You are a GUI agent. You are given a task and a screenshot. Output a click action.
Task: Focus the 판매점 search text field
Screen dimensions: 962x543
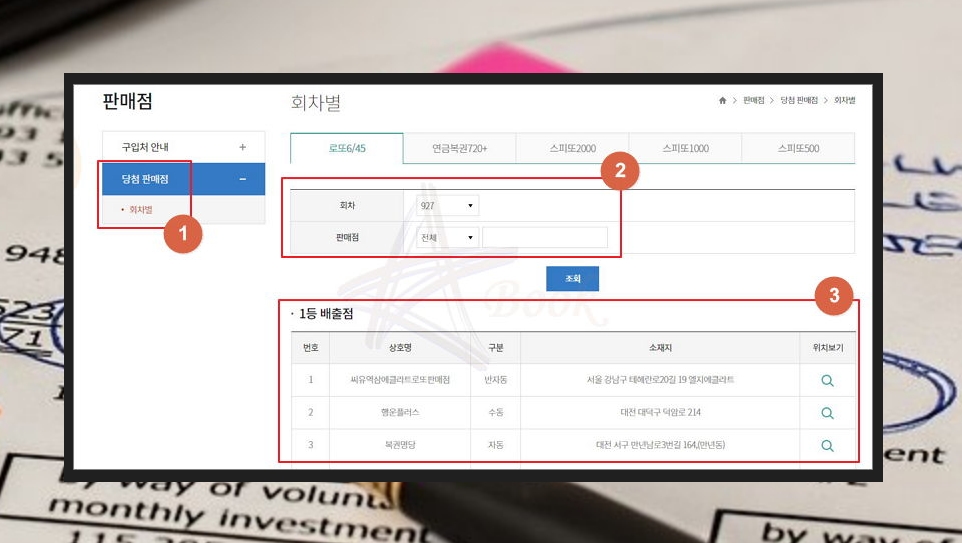pyautogui.click(x=545, y=237)
